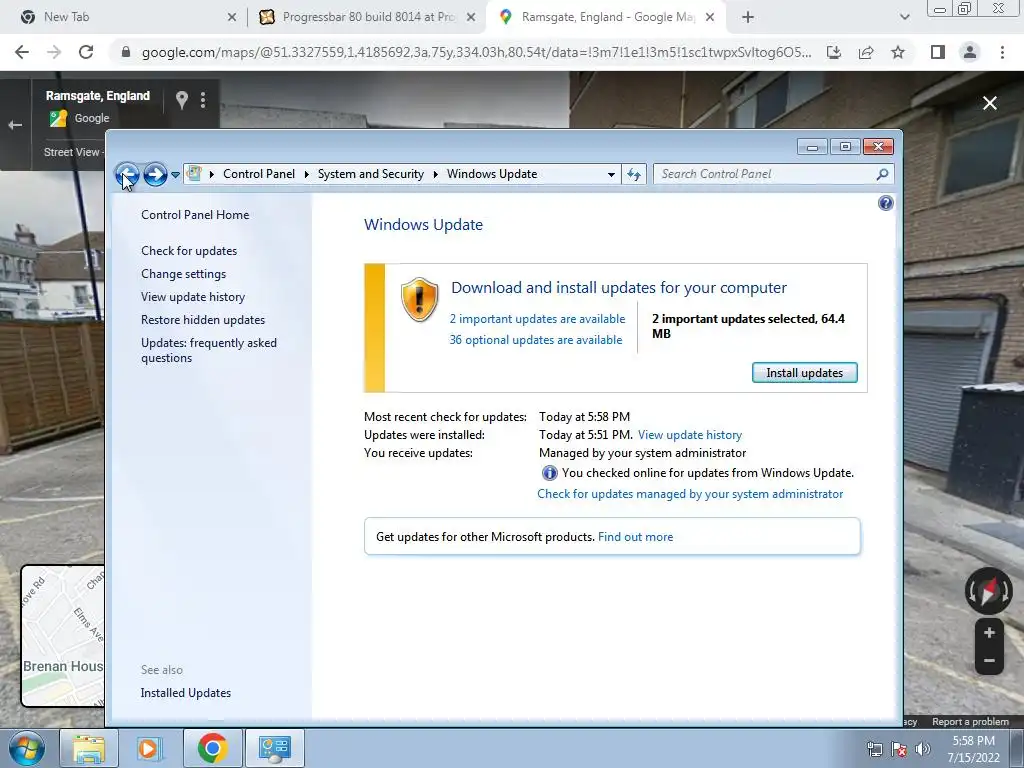The height and width of the screenshot is (768, 1024).
Task: Open View update history in sidebar
Action: [193, 296]
